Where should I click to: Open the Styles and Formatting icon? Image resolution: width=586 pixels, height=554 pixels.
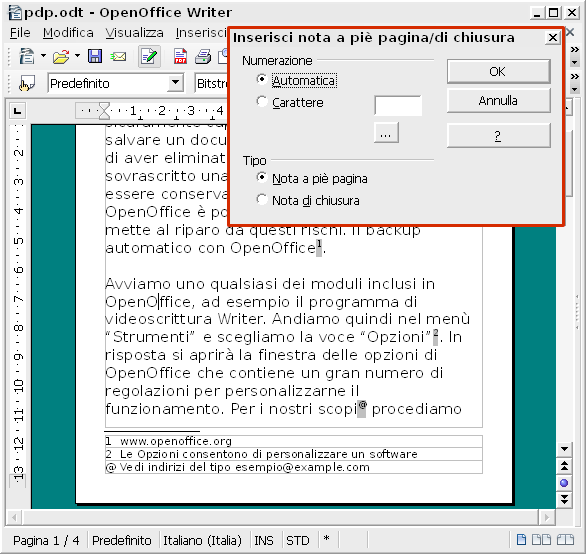tap(27, 83)
